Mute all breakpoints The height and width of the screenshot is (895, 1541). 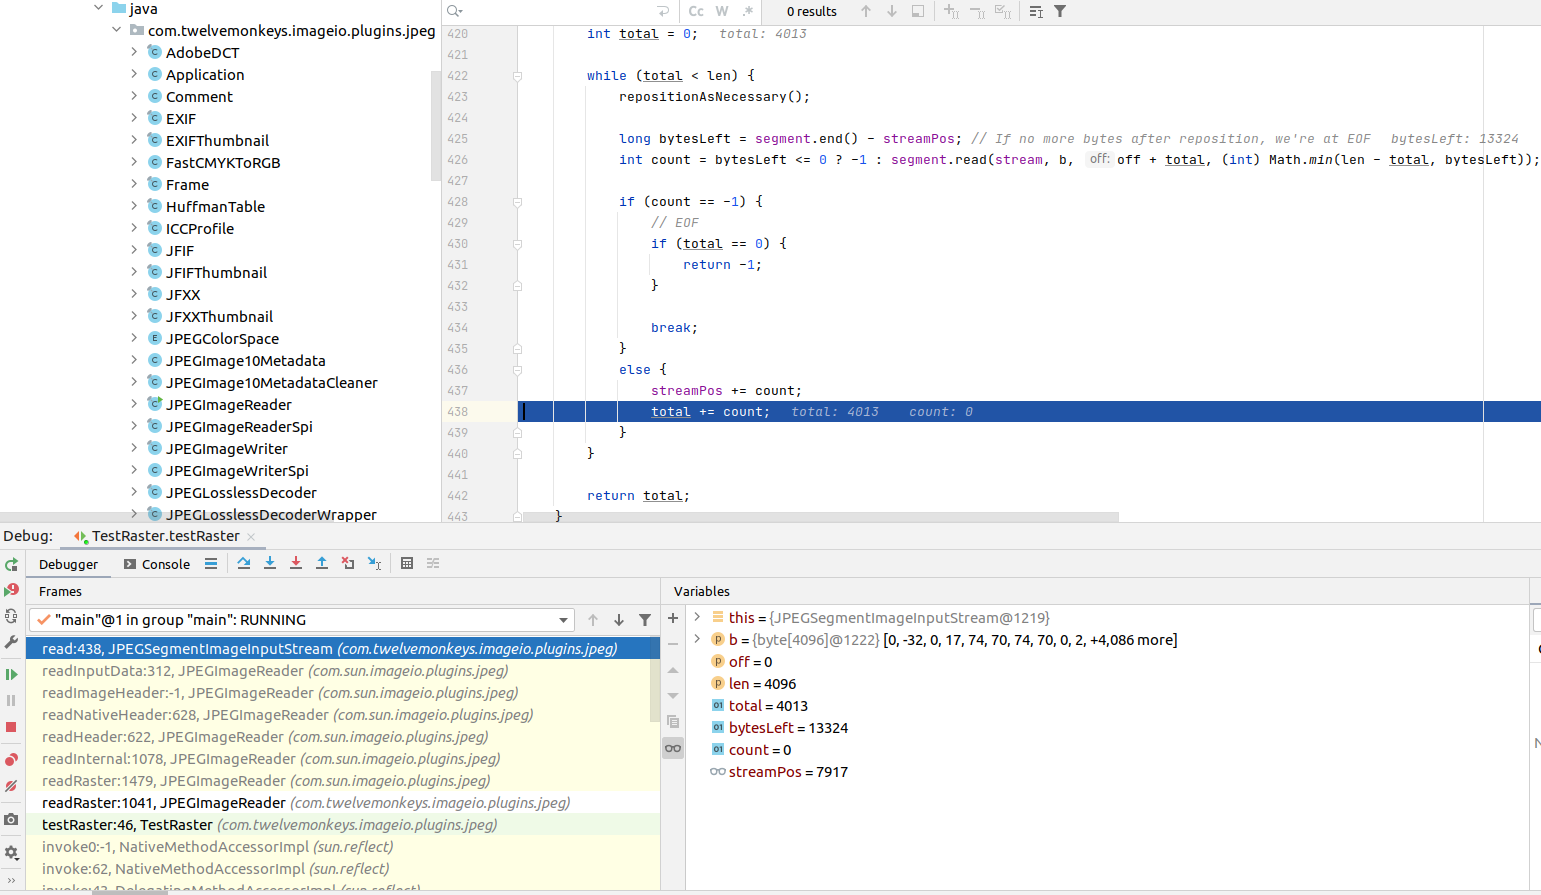(x=12, y=786)
